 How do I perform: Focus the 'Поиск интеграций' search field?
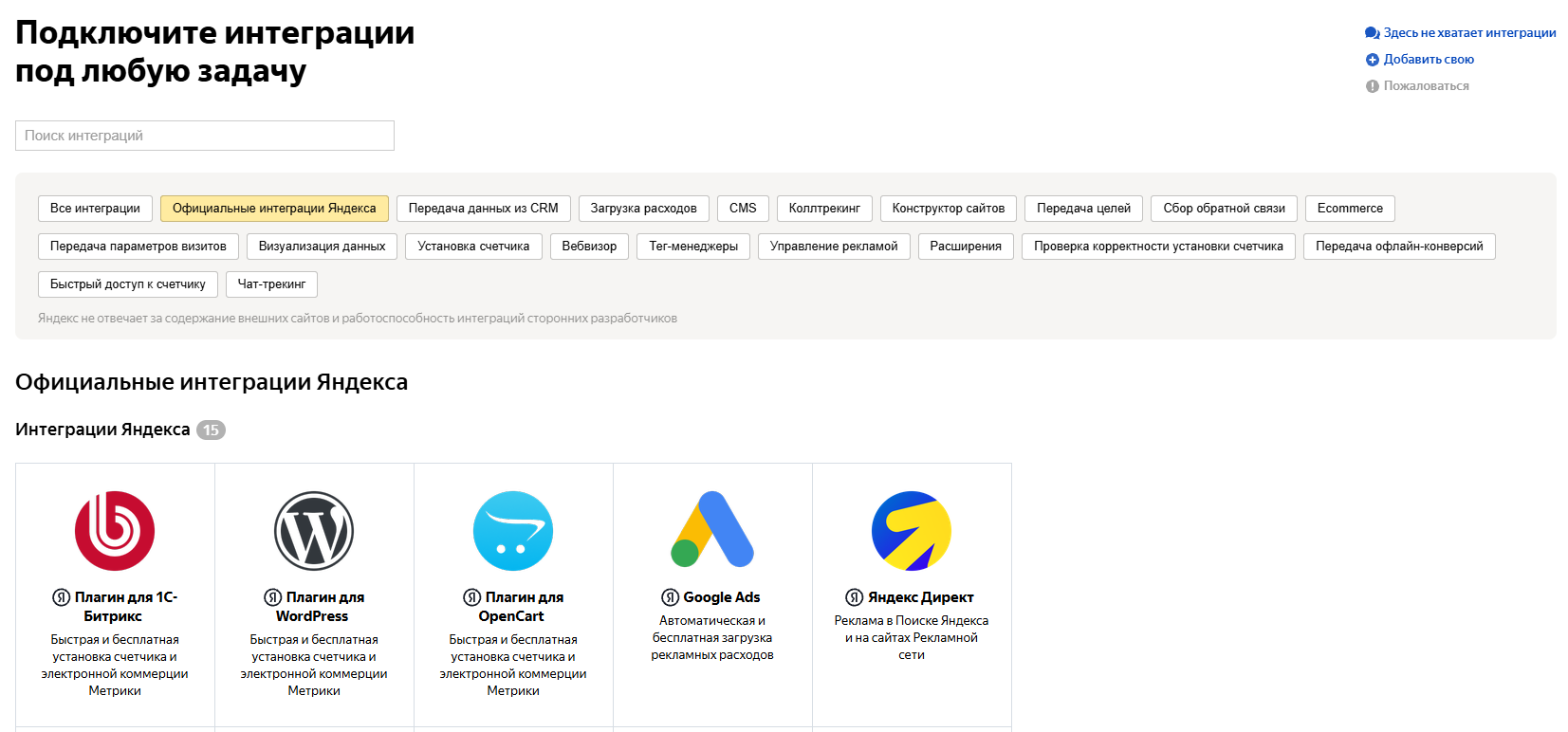coord(205,136)
